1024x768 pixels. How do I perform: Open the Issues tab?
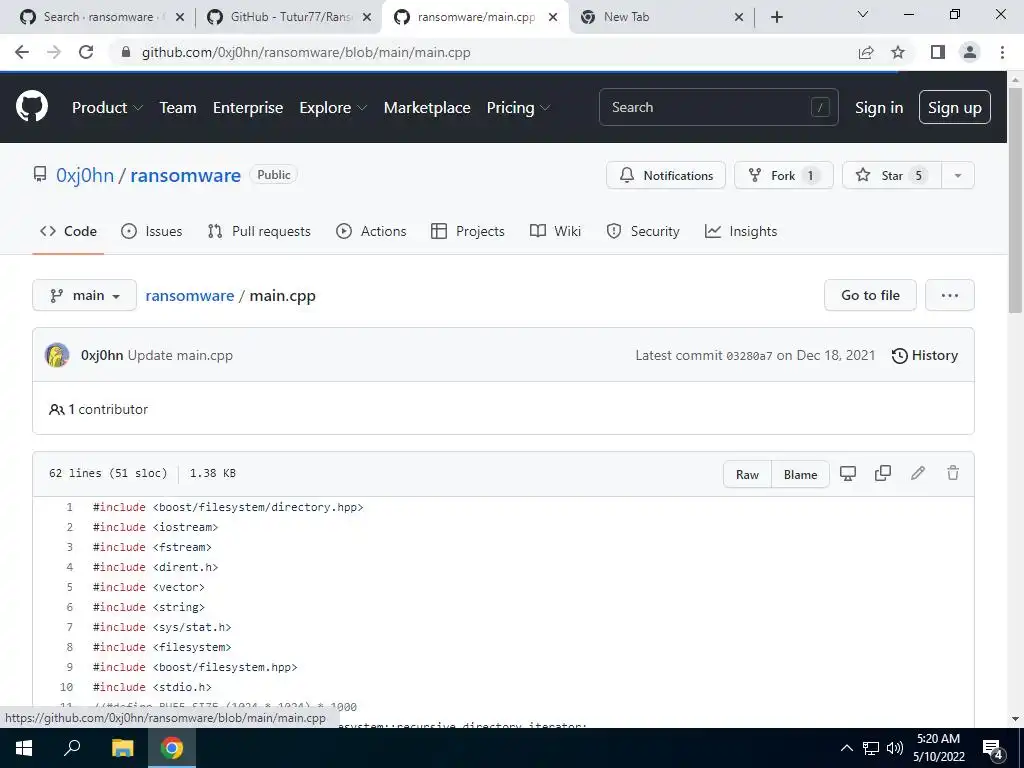pos(152,231)
